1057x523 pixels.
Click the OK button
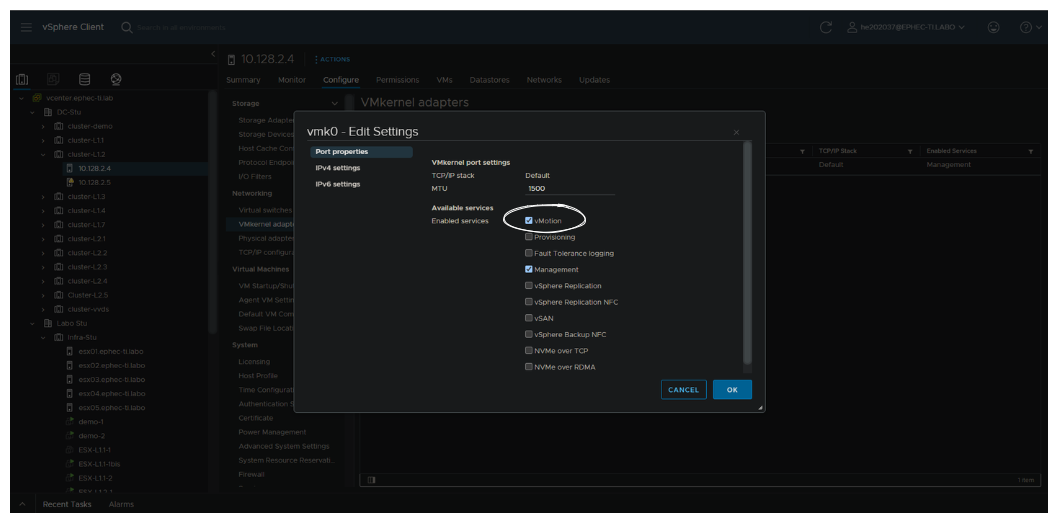pos(732,390)
